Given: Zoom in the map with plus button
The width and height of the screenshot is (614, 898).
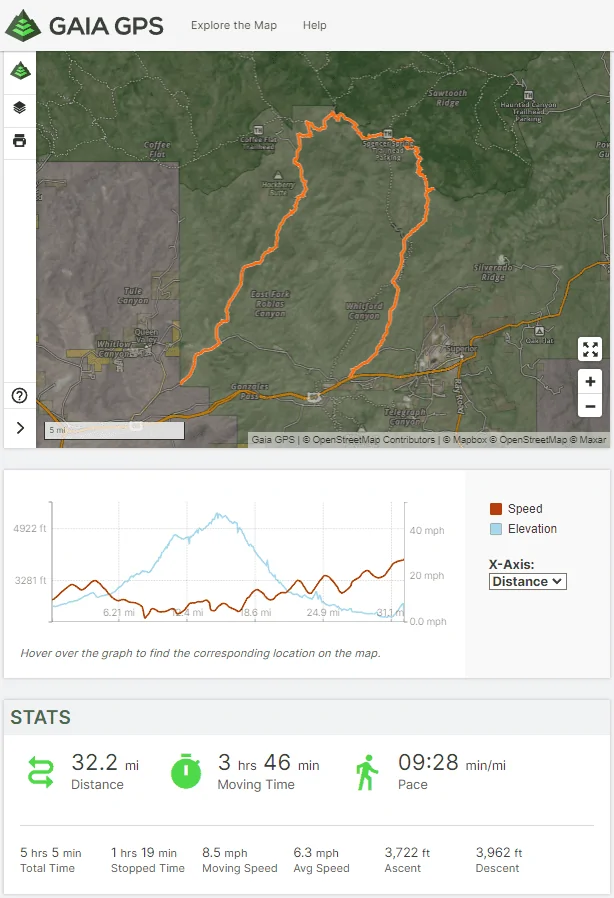Looking at the screenshot, I should [x=590, y=381].
